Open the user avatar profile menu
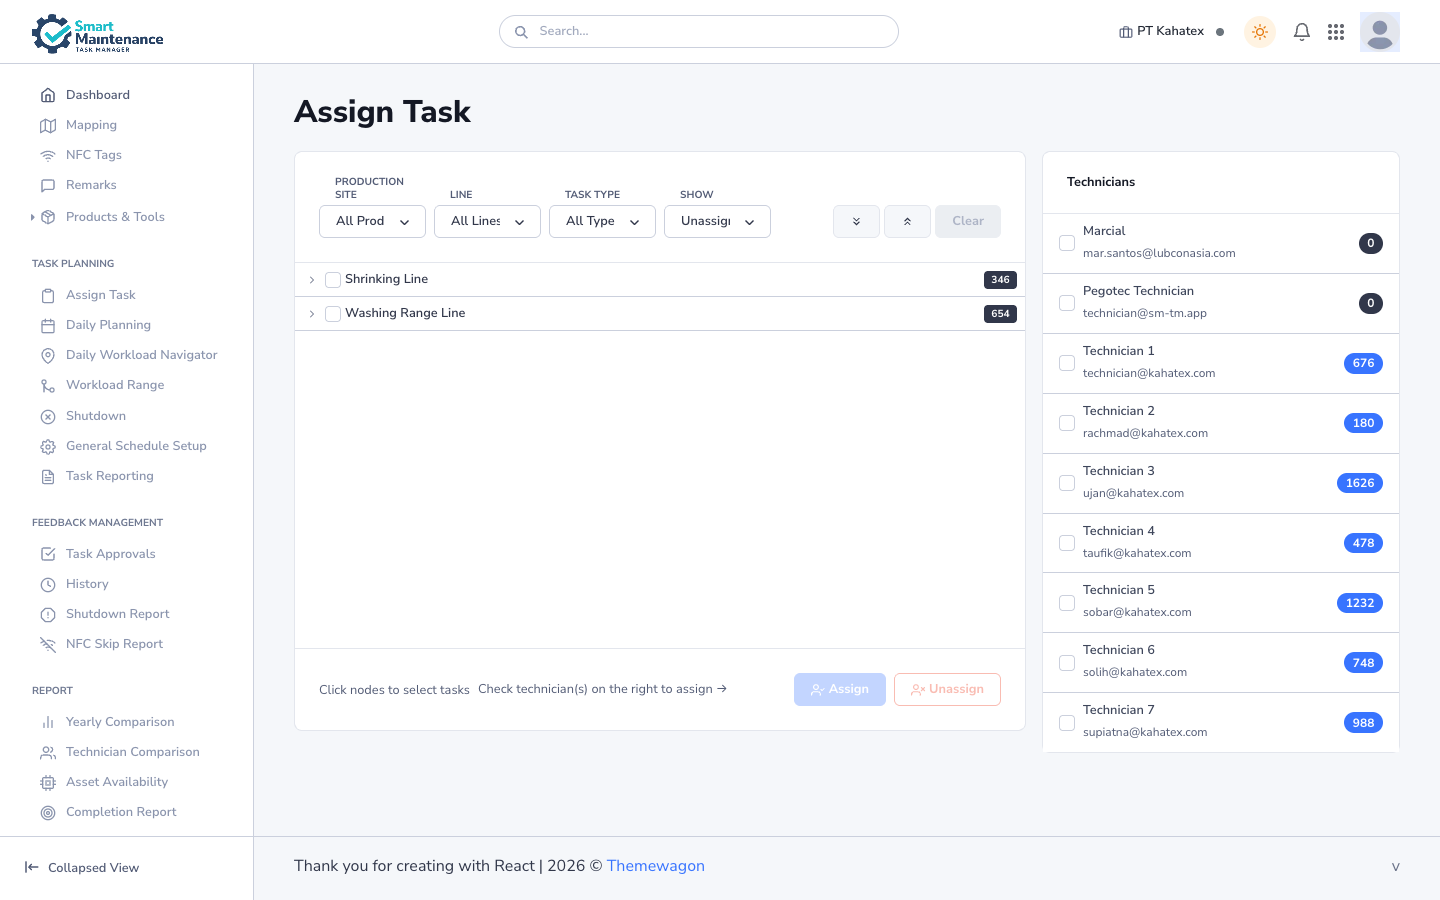Image resolution: width=1440 pixels, height=900 pixels. (x=1379, y=32)
